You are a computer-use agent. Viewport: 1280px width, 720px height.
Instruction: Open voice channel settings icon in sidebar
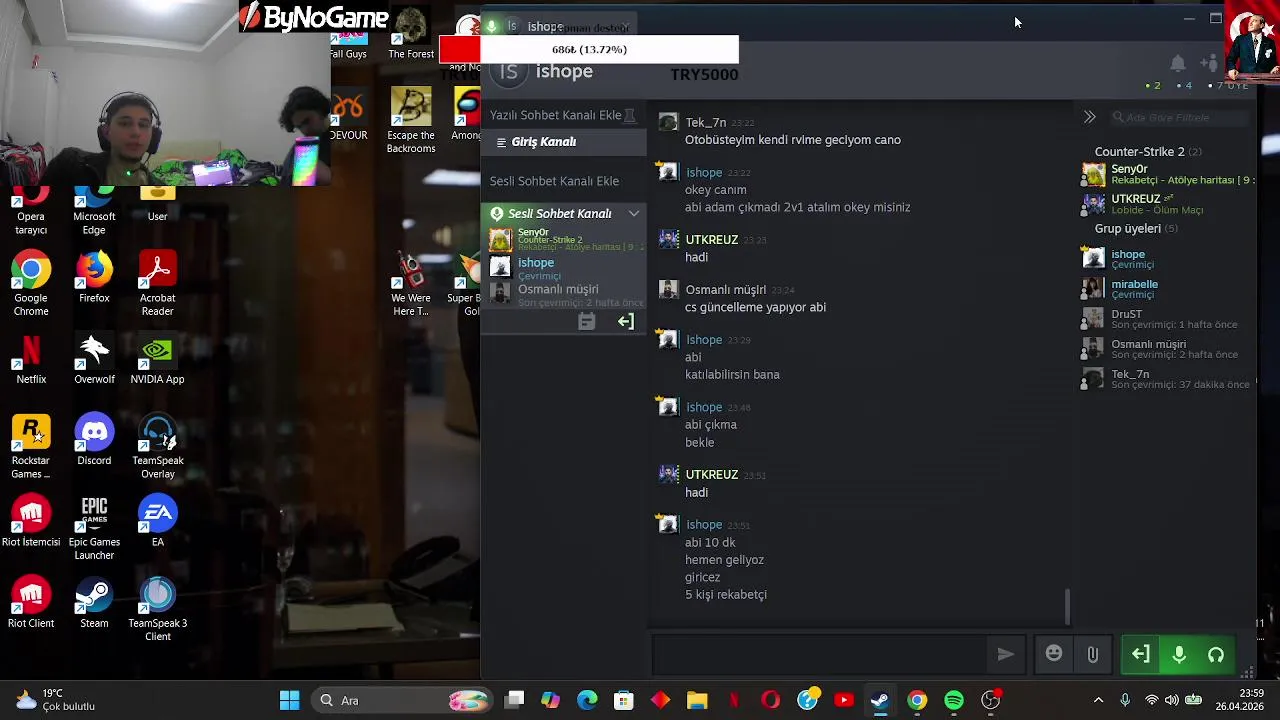click(587, 321)
